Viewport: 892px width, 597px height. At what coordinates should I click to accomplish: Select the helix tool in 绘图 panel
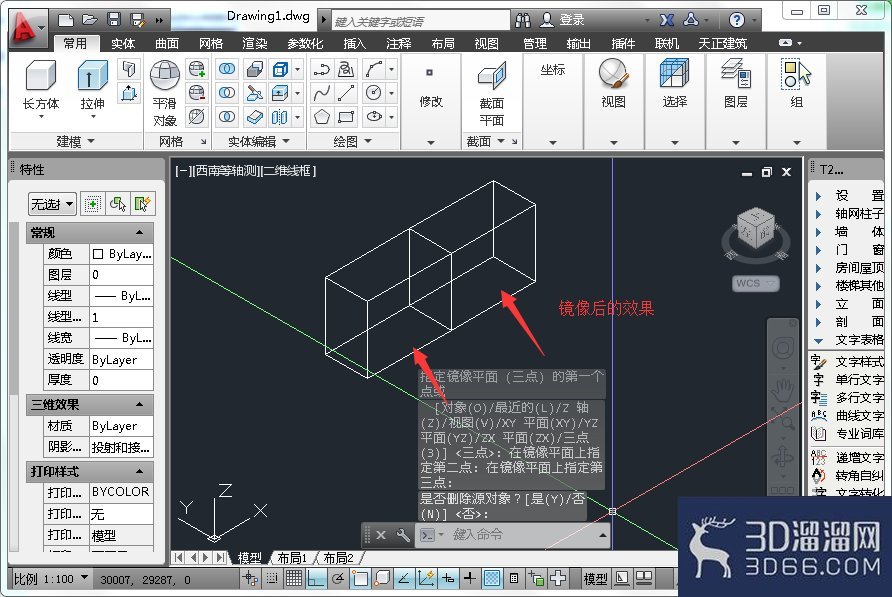[346, 69]
